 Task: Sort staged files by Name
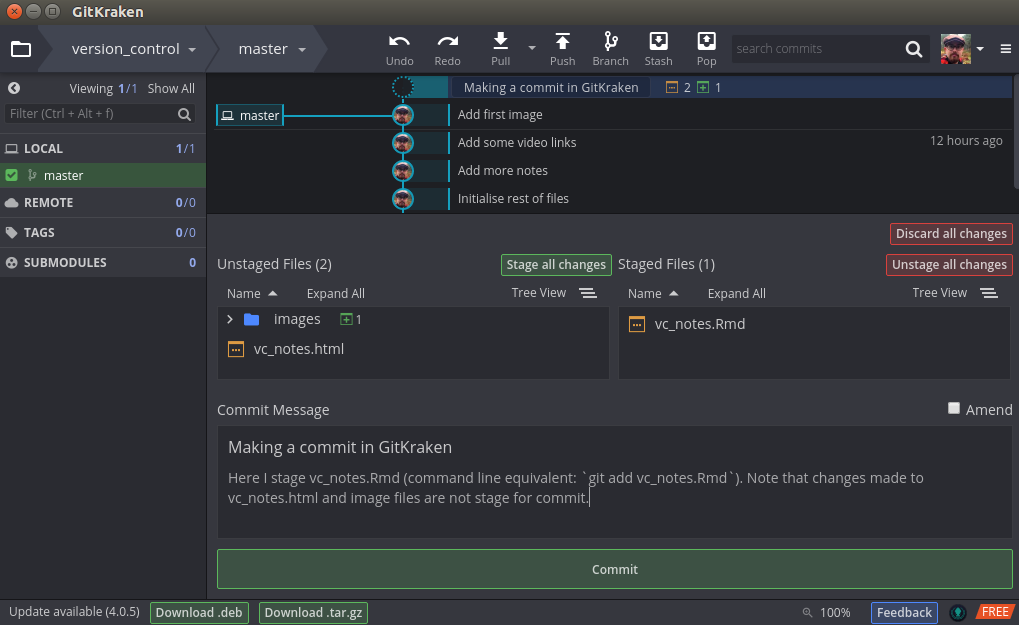point(652,294)
